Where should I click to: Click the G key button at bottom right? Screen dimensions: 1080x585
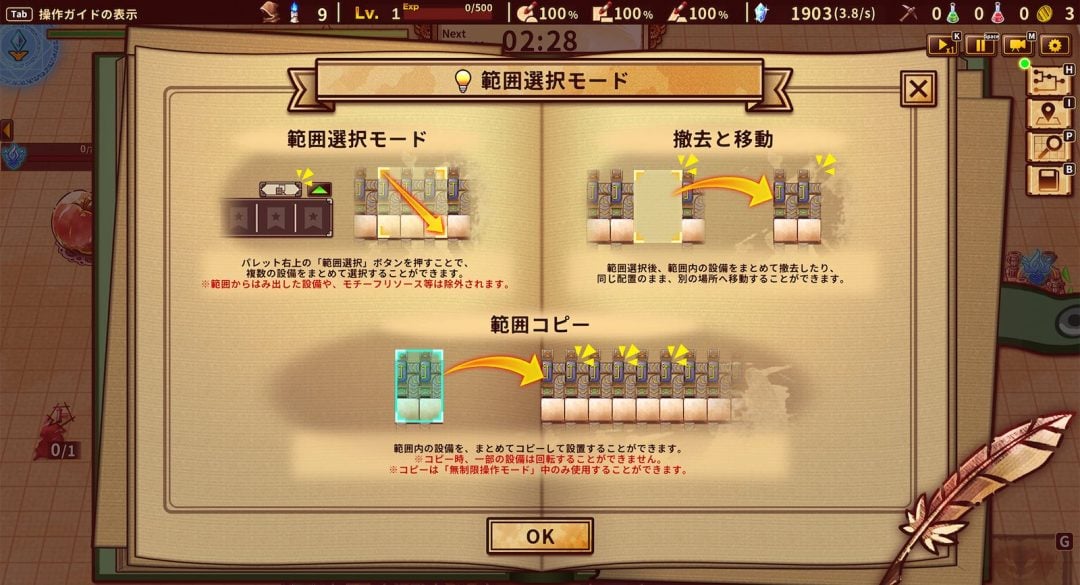click(x=1064, y=542)
